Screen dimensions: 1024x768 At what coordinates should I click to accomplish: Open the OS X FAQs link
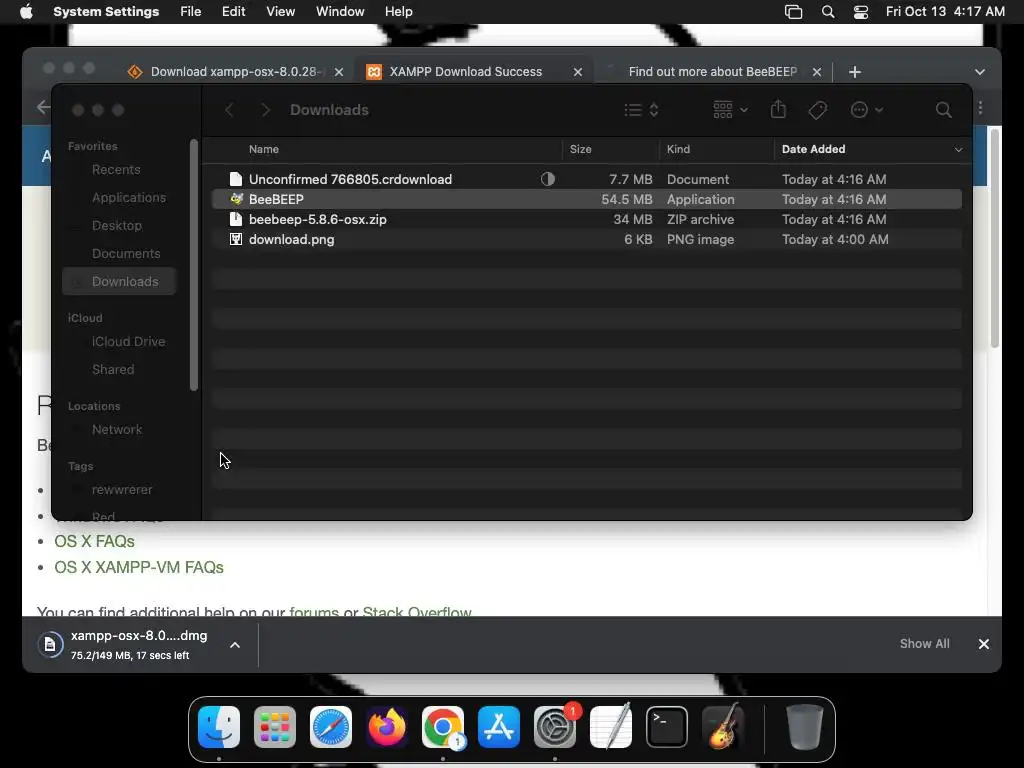[x=94, y=541]
